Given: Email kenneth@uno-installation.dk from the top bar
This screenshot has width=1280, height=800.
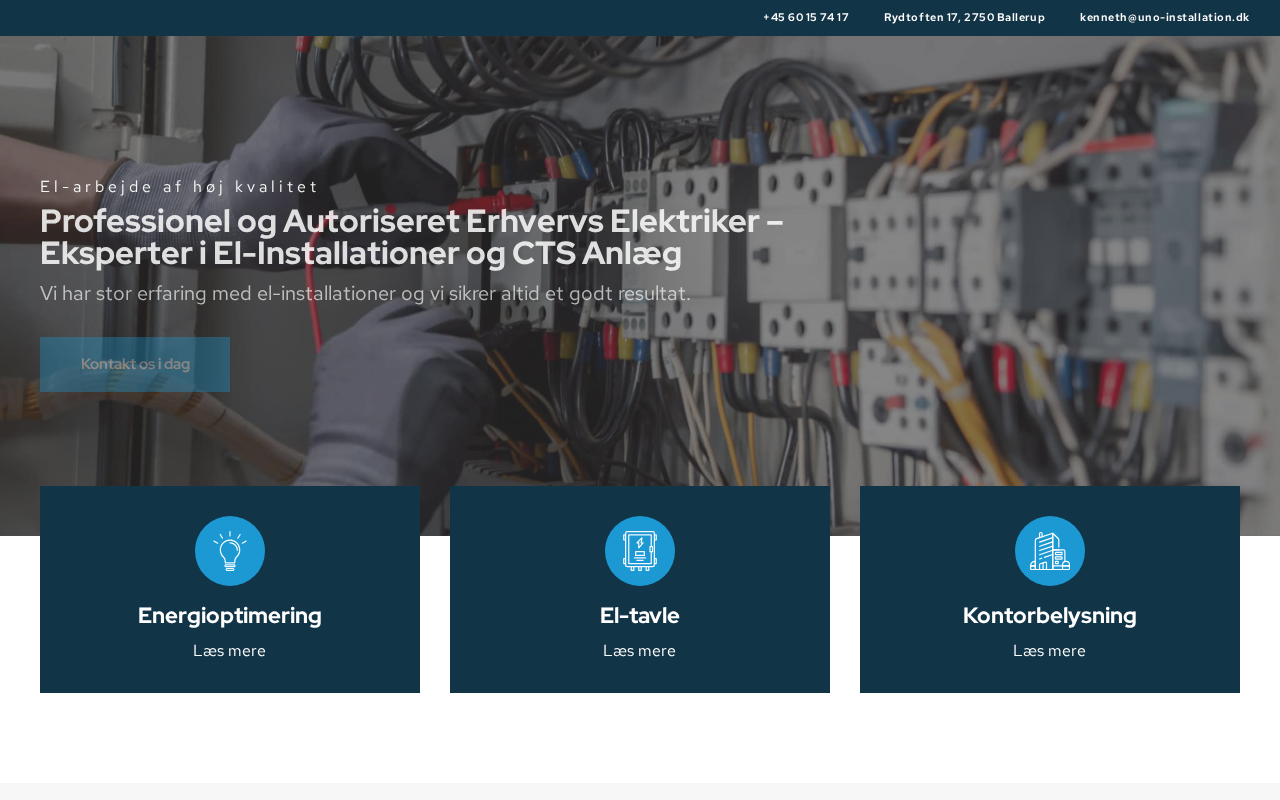Looking at the screenshot, I should point(1165,17).
